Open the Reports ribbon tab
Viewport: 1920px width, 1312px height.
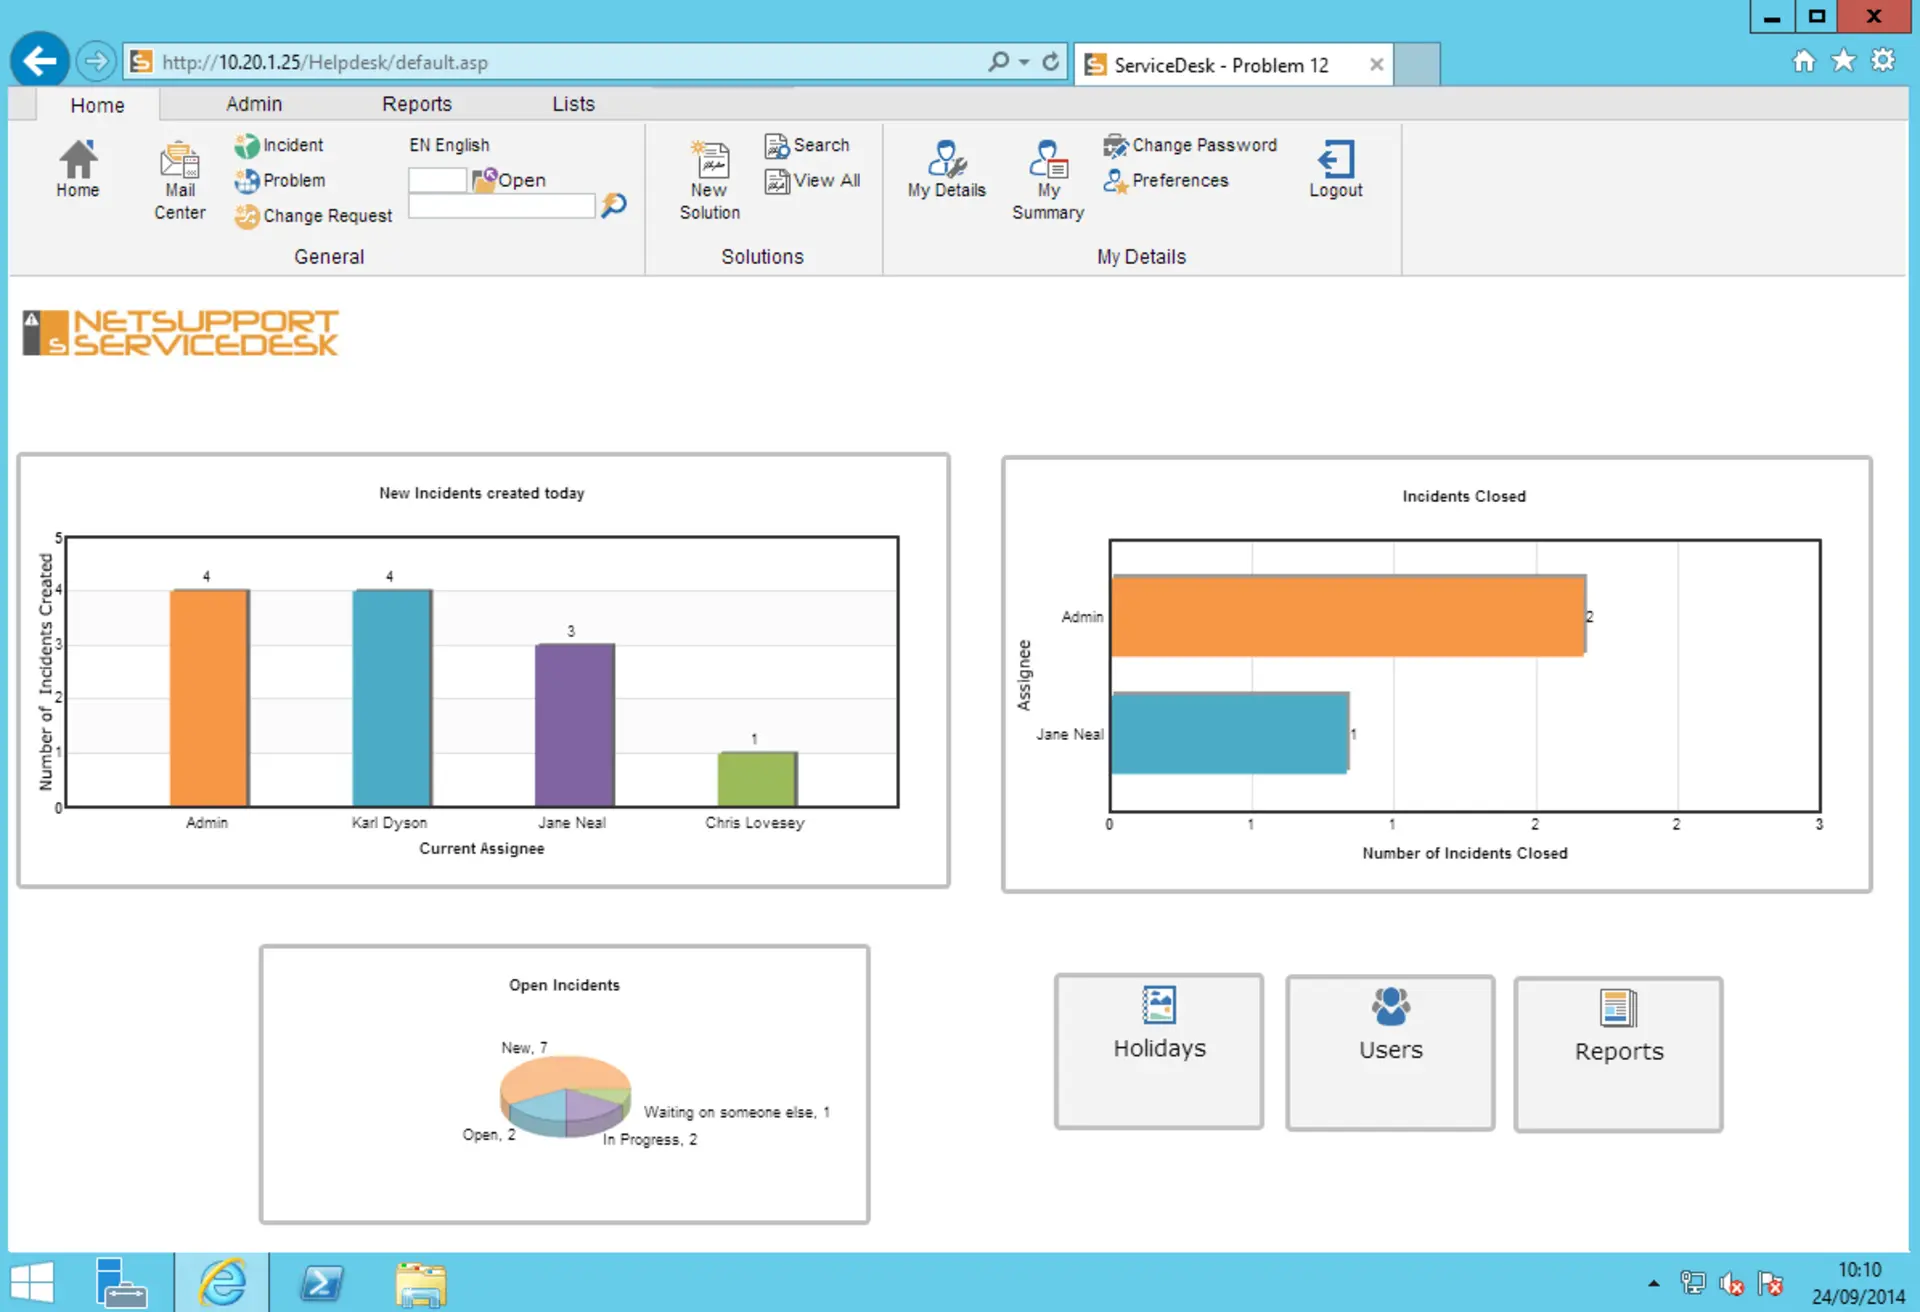click(416, 104)
